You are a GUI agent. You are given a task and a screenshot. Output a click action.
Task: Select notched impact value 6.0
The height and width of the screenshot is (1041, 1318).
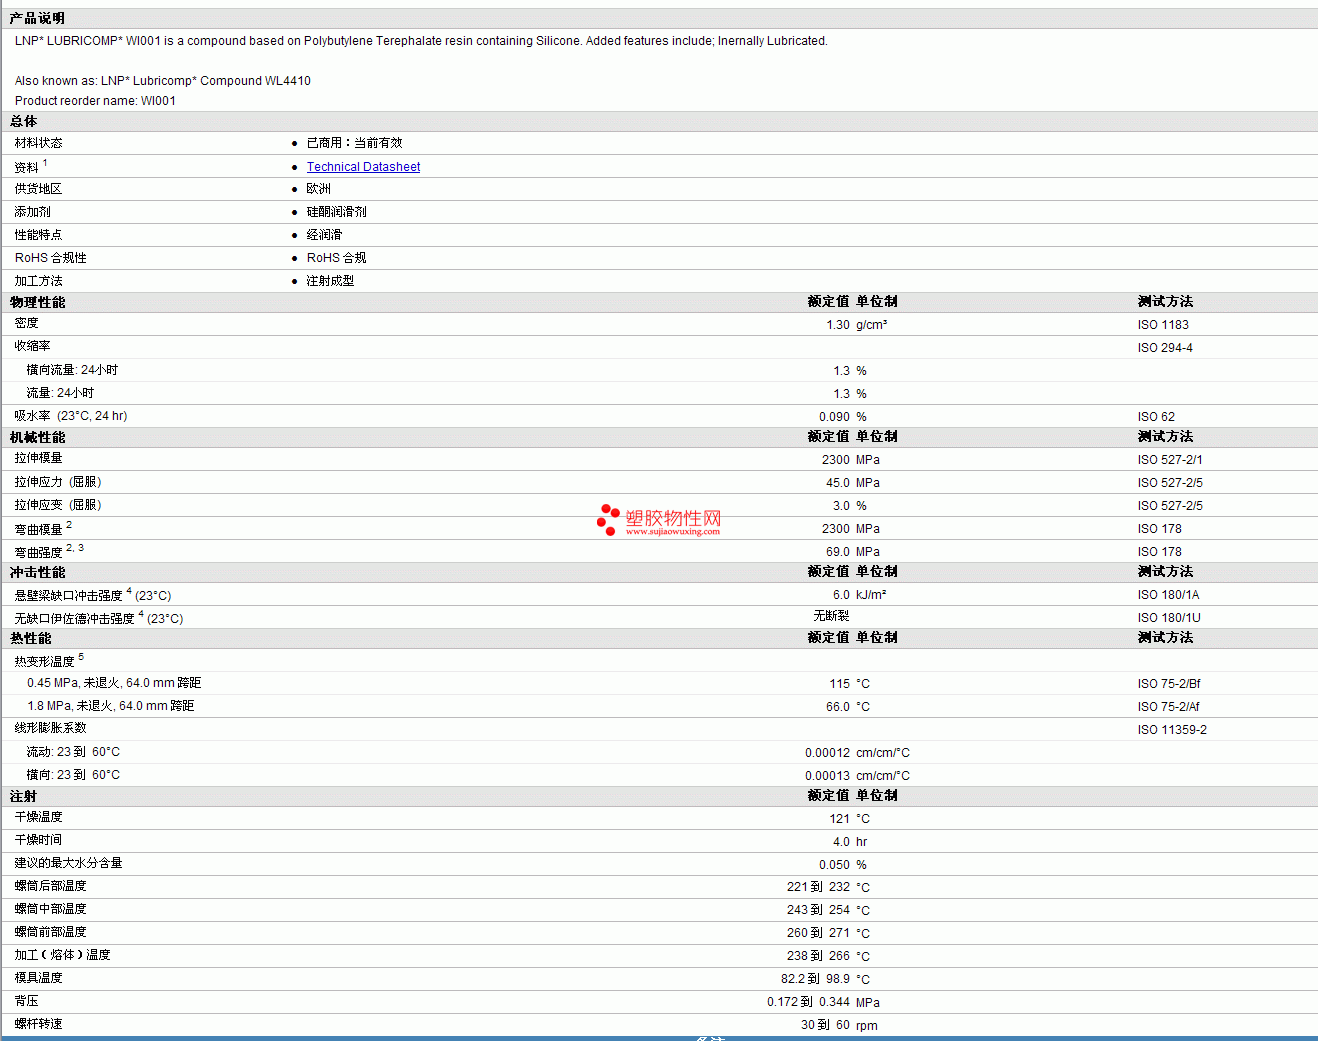[841, 595]
